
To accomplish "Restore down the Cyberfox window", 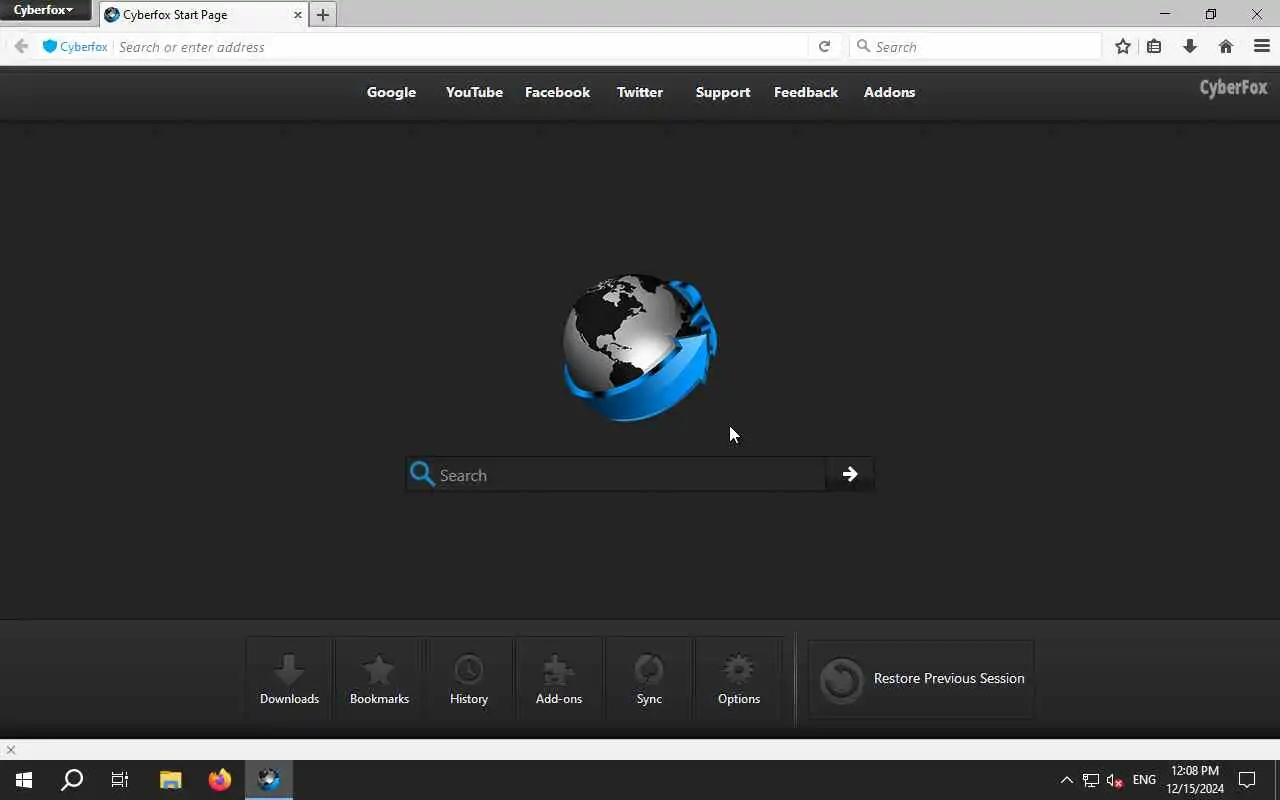I will [x=1211, y=14].
